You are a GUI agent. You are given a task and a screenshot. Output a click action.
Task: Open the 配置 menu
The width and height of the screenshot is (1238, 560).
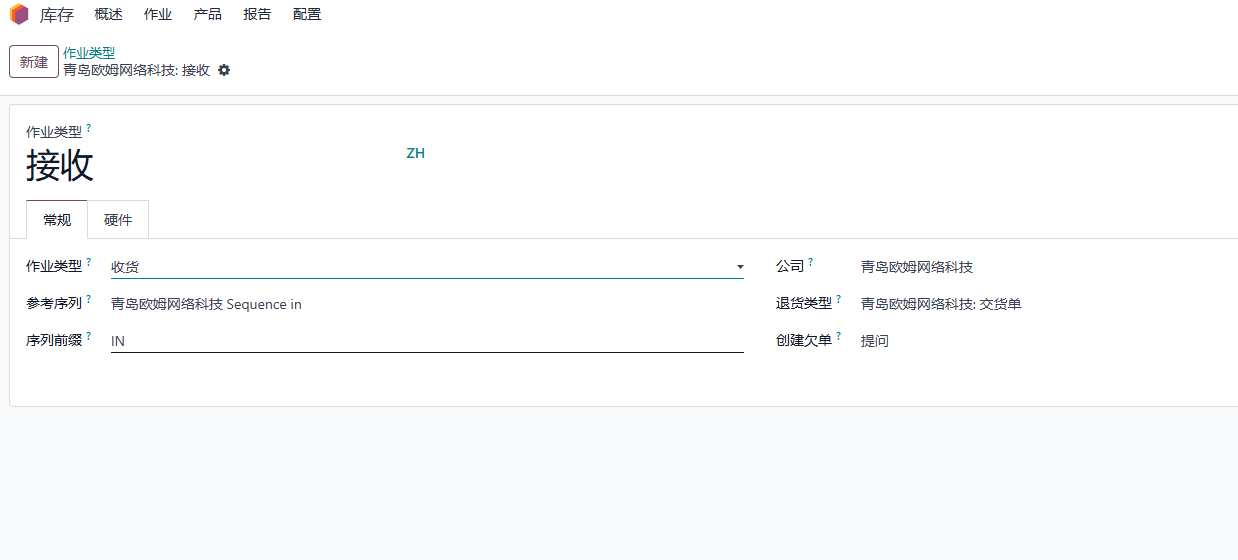(307, 15)
